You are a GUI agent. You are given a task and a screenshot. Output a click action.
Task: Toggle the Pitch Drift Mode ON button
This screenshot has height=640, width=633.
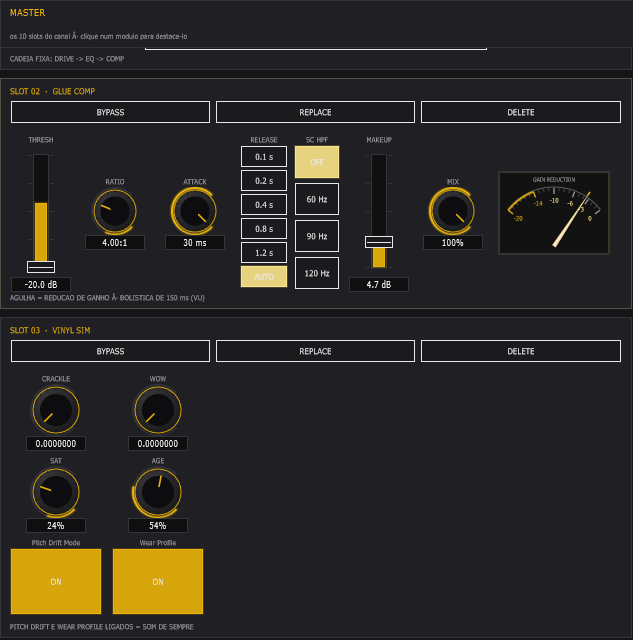[x=56, y=582]
